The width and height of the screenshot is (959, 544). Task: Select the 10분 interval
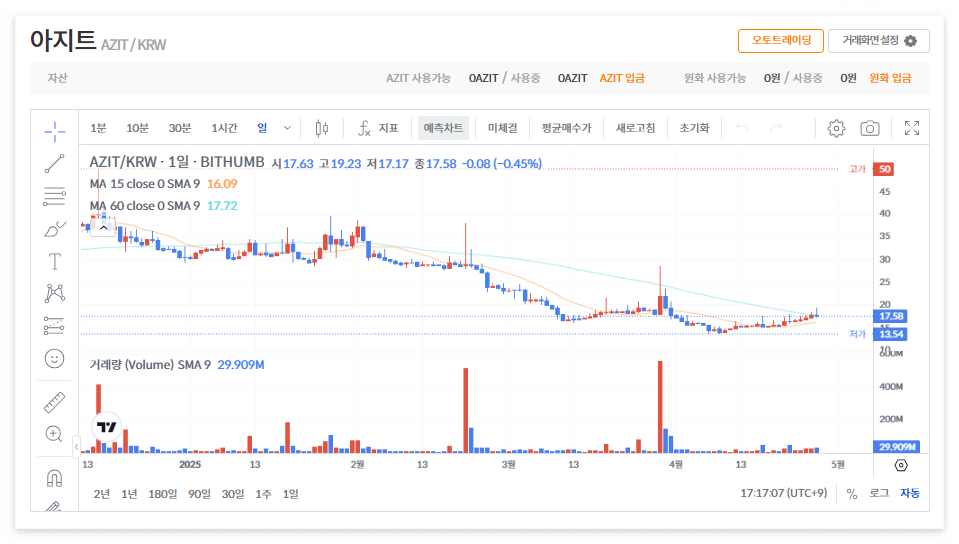point(137,128)
